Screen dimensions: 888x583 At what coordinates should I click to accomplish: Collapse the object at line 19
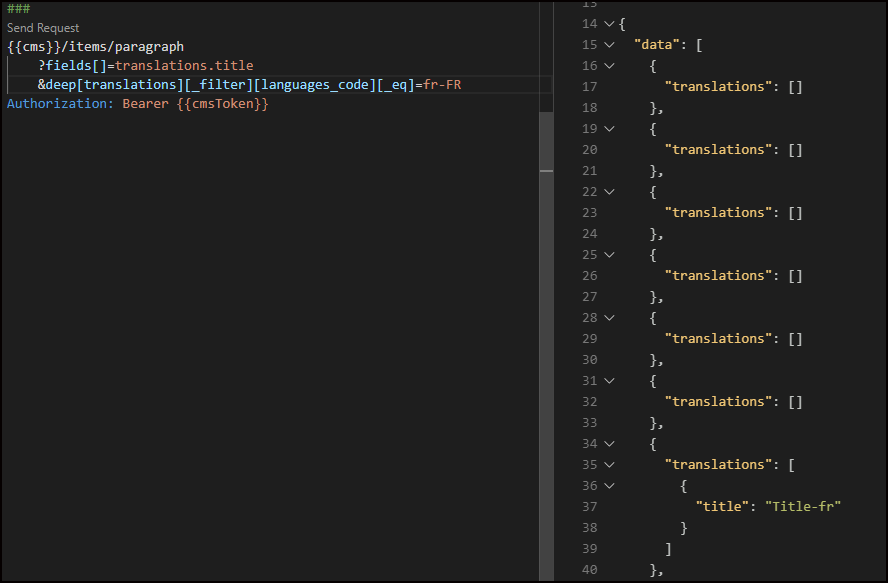(609, 129)
